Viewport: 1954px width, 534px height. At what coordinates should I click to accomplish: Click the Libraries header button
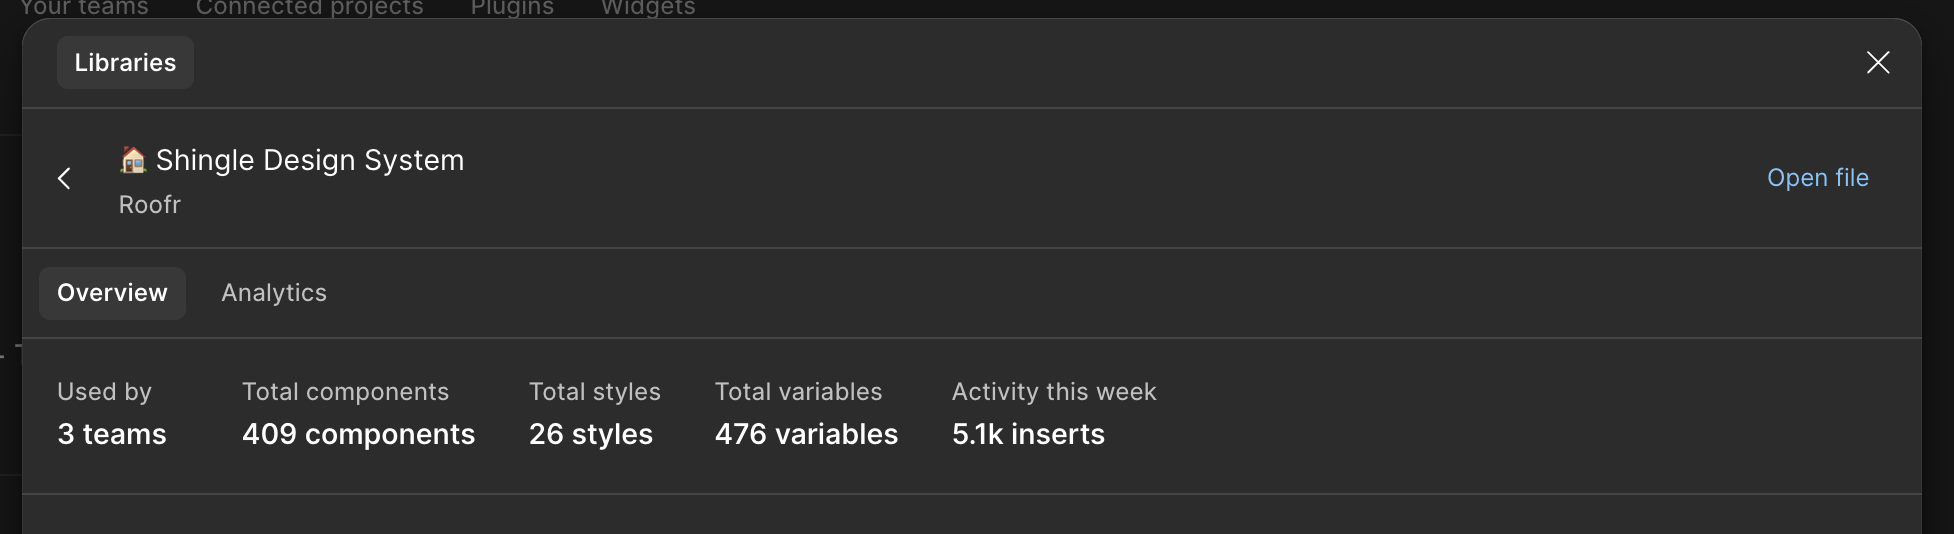coord(125,63)
